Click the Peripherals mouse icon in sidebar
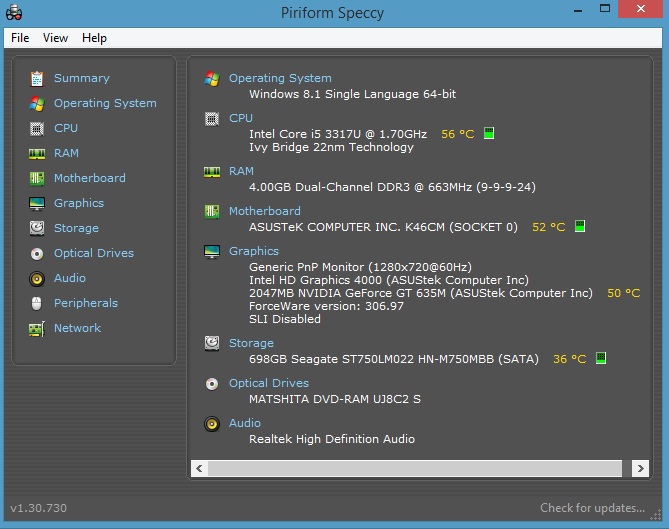The height and width of the screenshot is (529, 669). [x=37, y=303]
